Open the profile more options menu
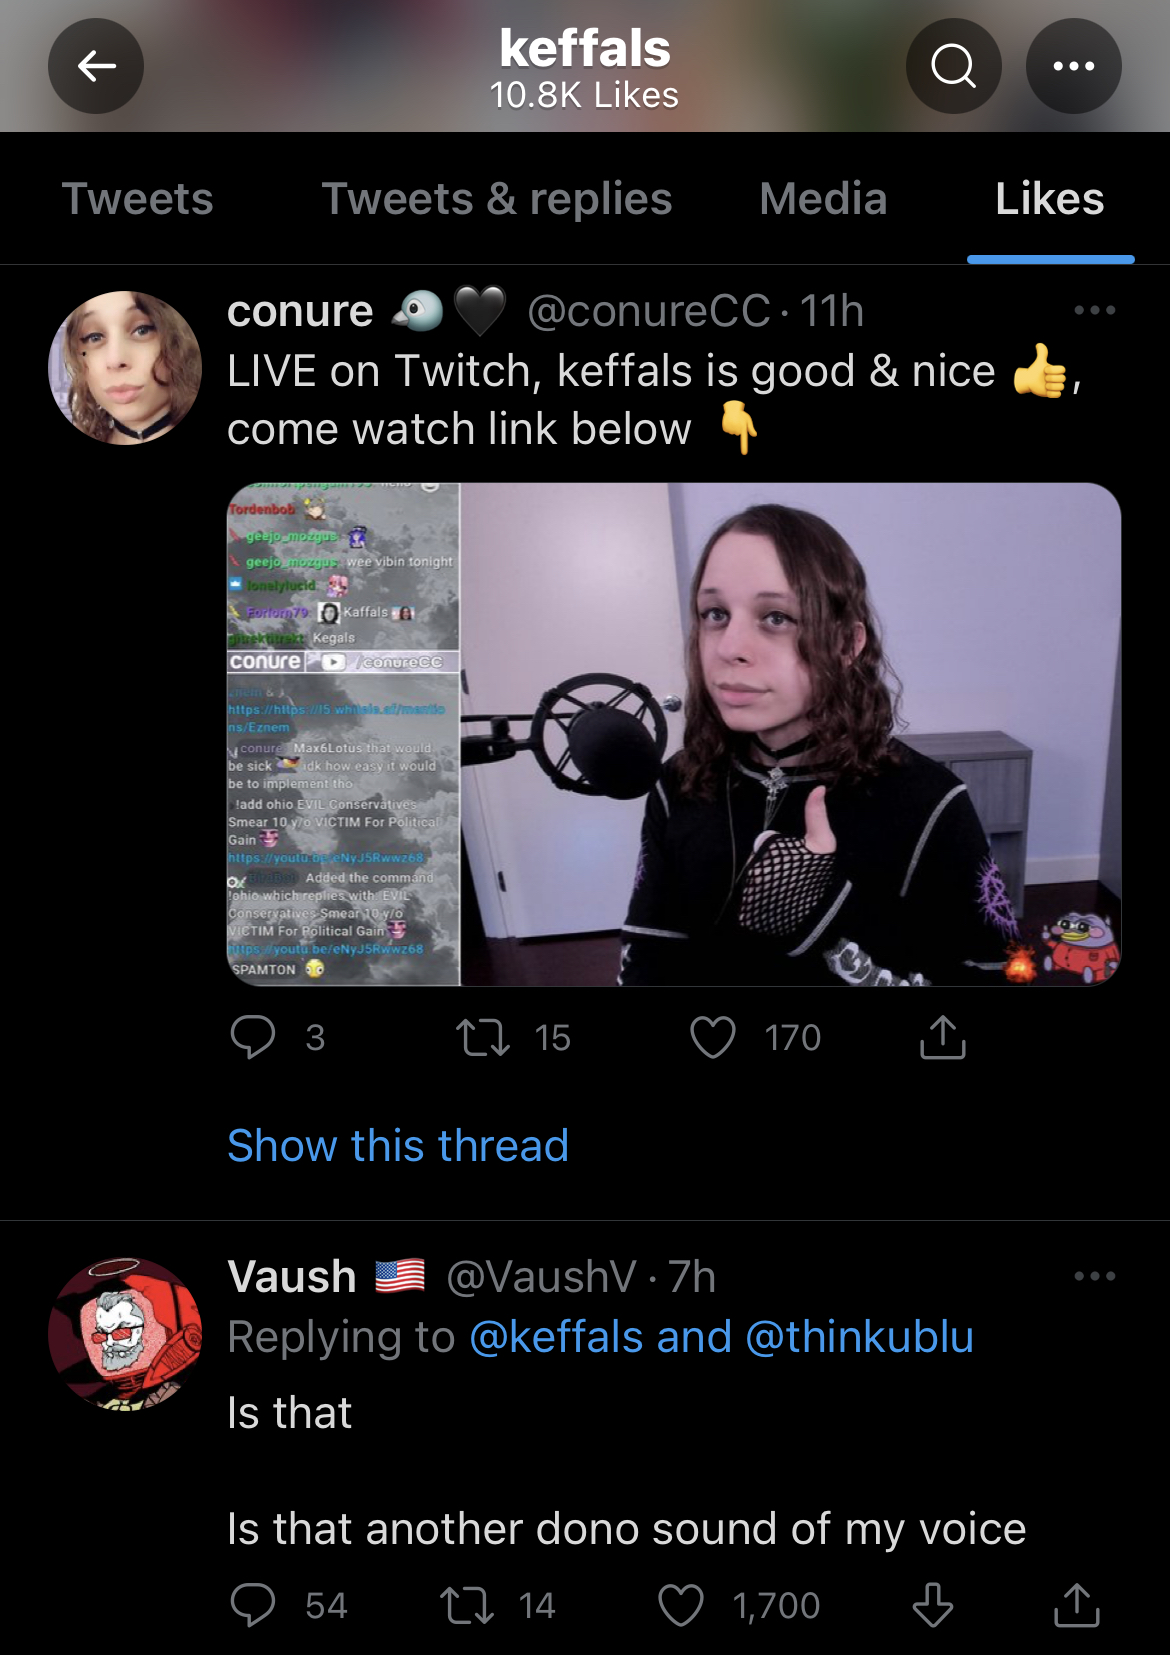The width and height of the screenshot is (1170, 1655). point(1073,66)
